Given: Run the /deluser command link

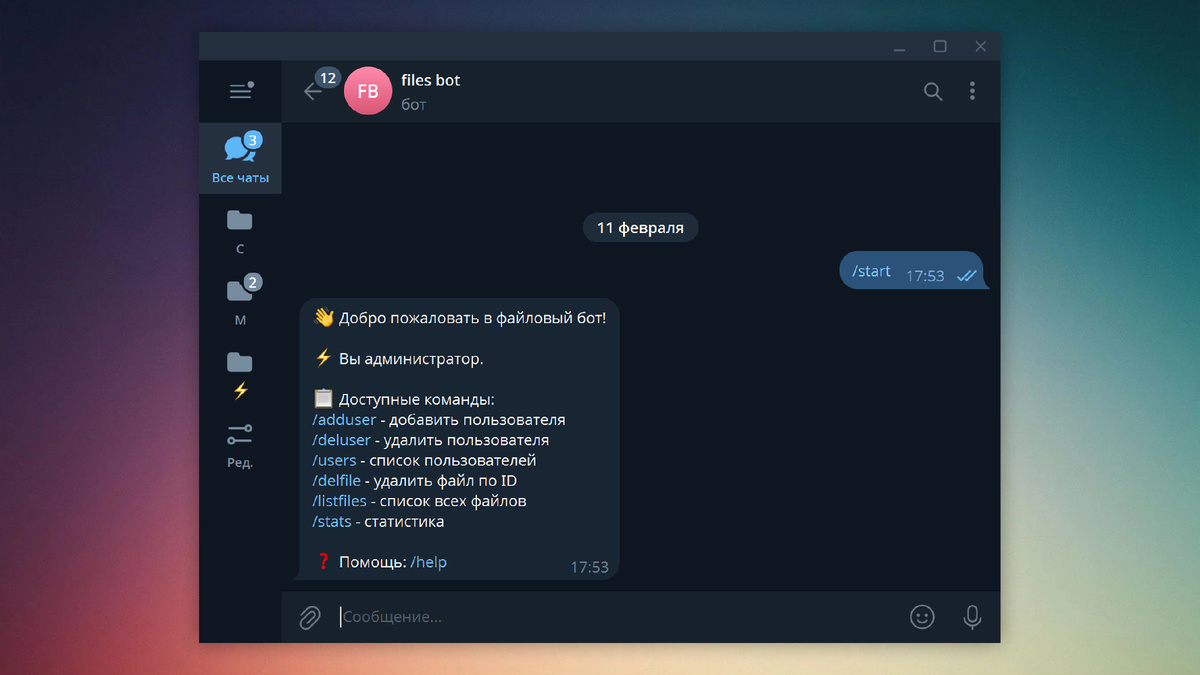Looking at the screenshot, I should [x=342, y=440].
